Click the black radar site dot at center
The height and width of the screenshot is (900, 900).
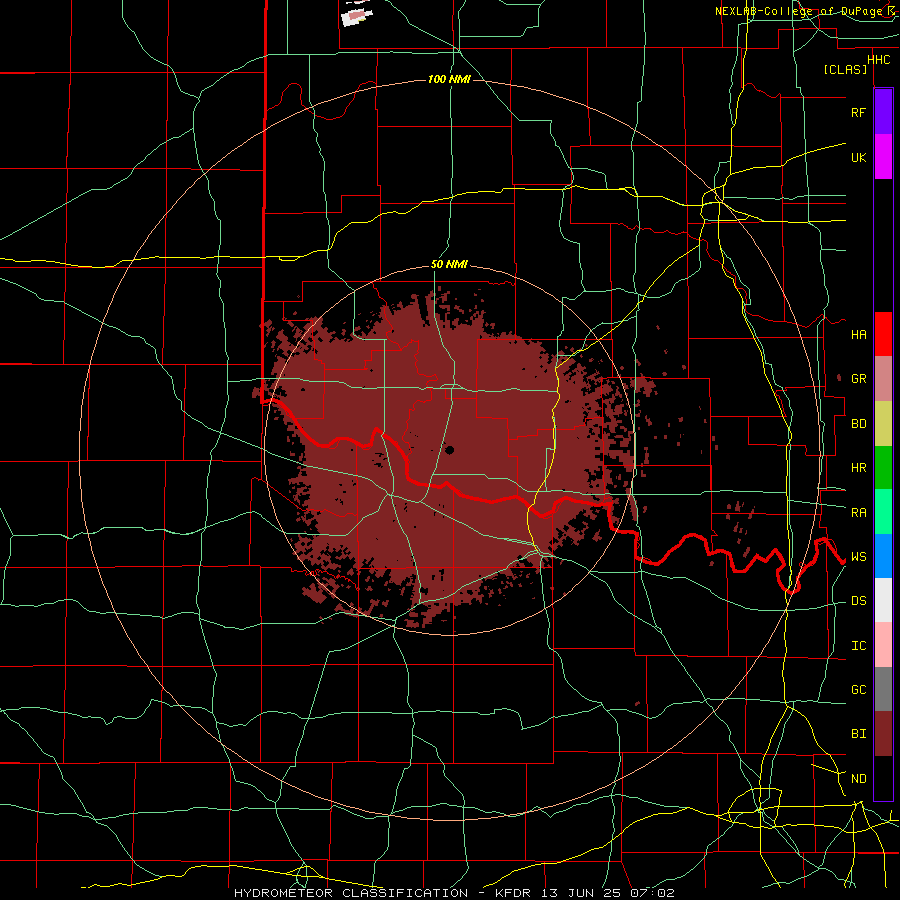[x=449, y=450]
